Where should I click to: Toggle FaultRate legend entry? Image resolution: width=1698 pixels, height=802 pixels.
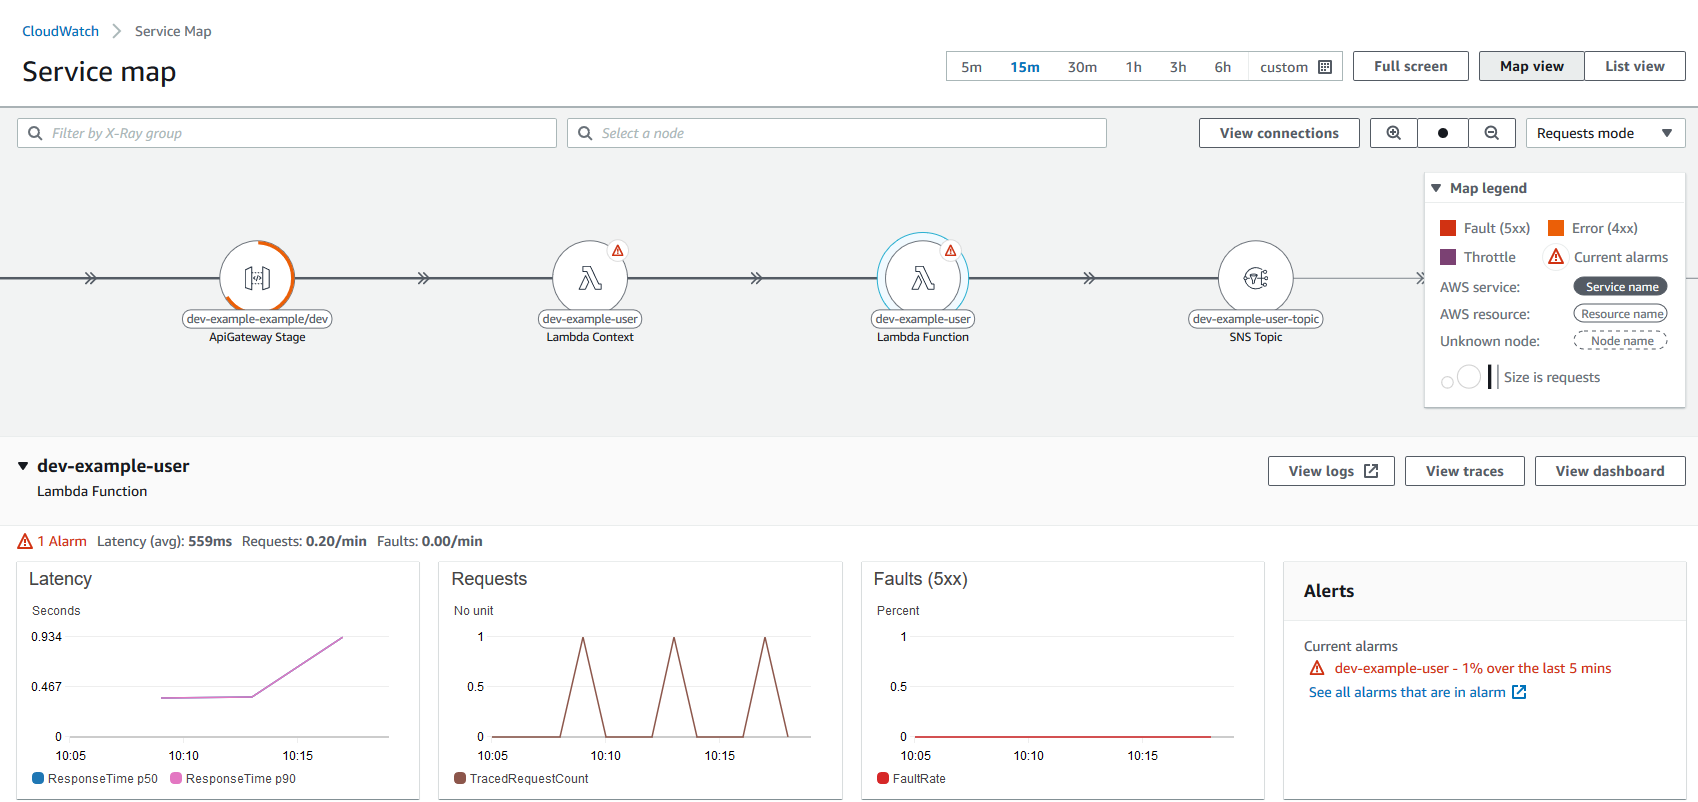pos(911,778)
